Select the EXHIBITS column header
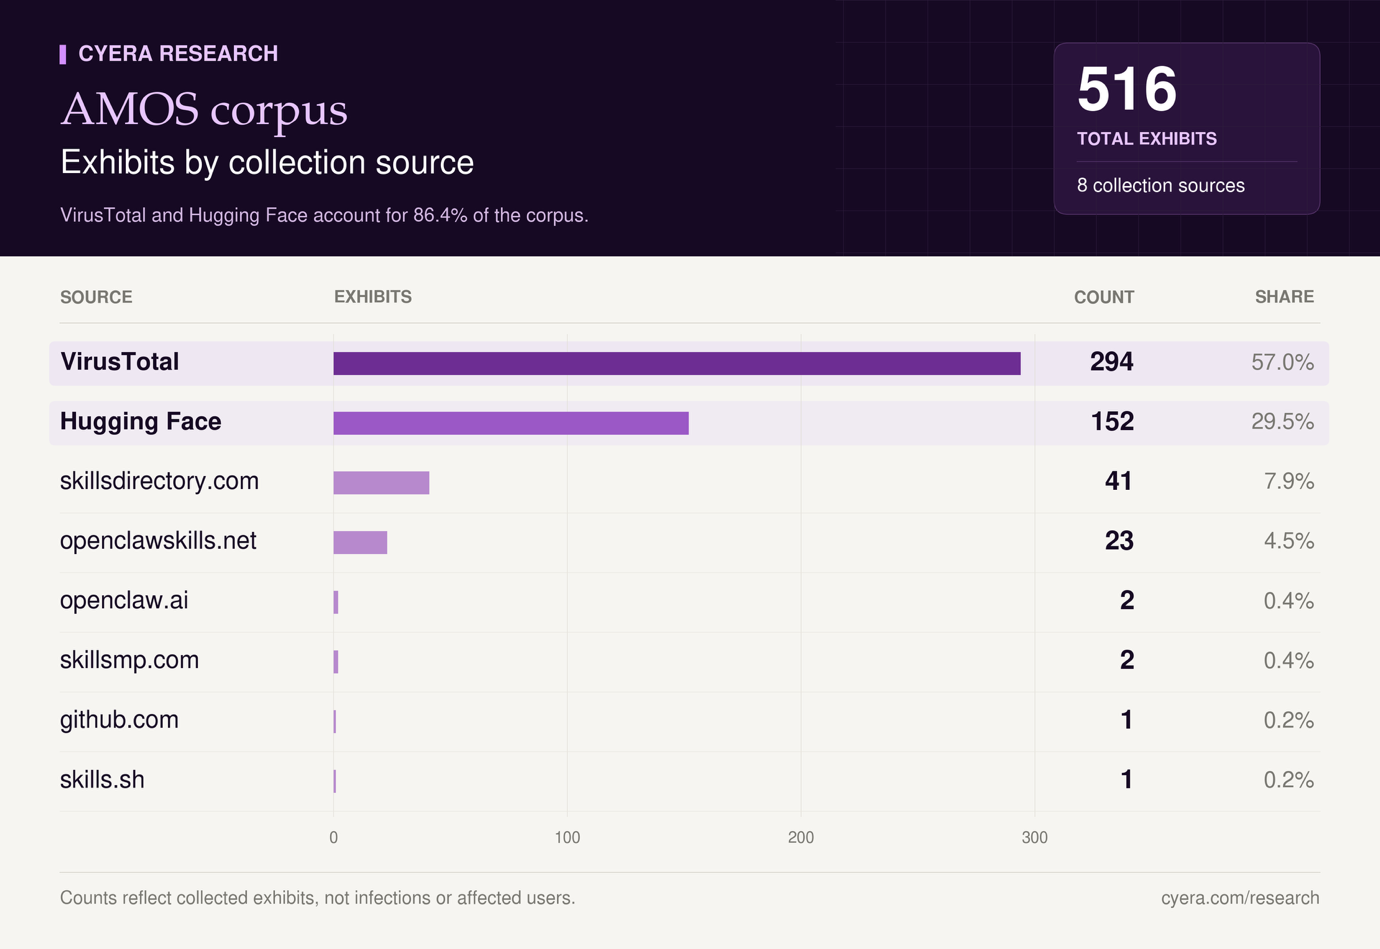 click(x=373, y=297)
